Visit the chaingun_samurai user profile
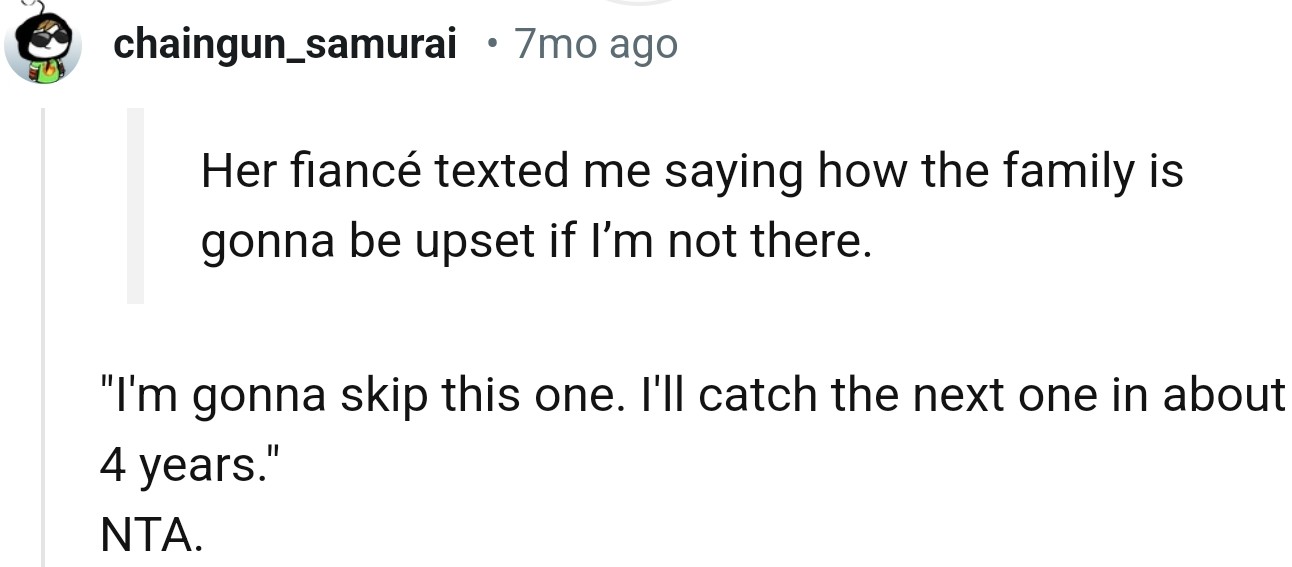 (x=285, y=44)
